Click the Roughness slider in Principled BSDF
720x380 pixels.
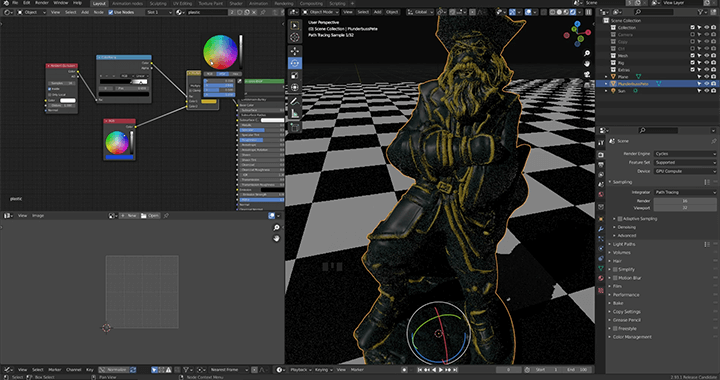[262, 140]
